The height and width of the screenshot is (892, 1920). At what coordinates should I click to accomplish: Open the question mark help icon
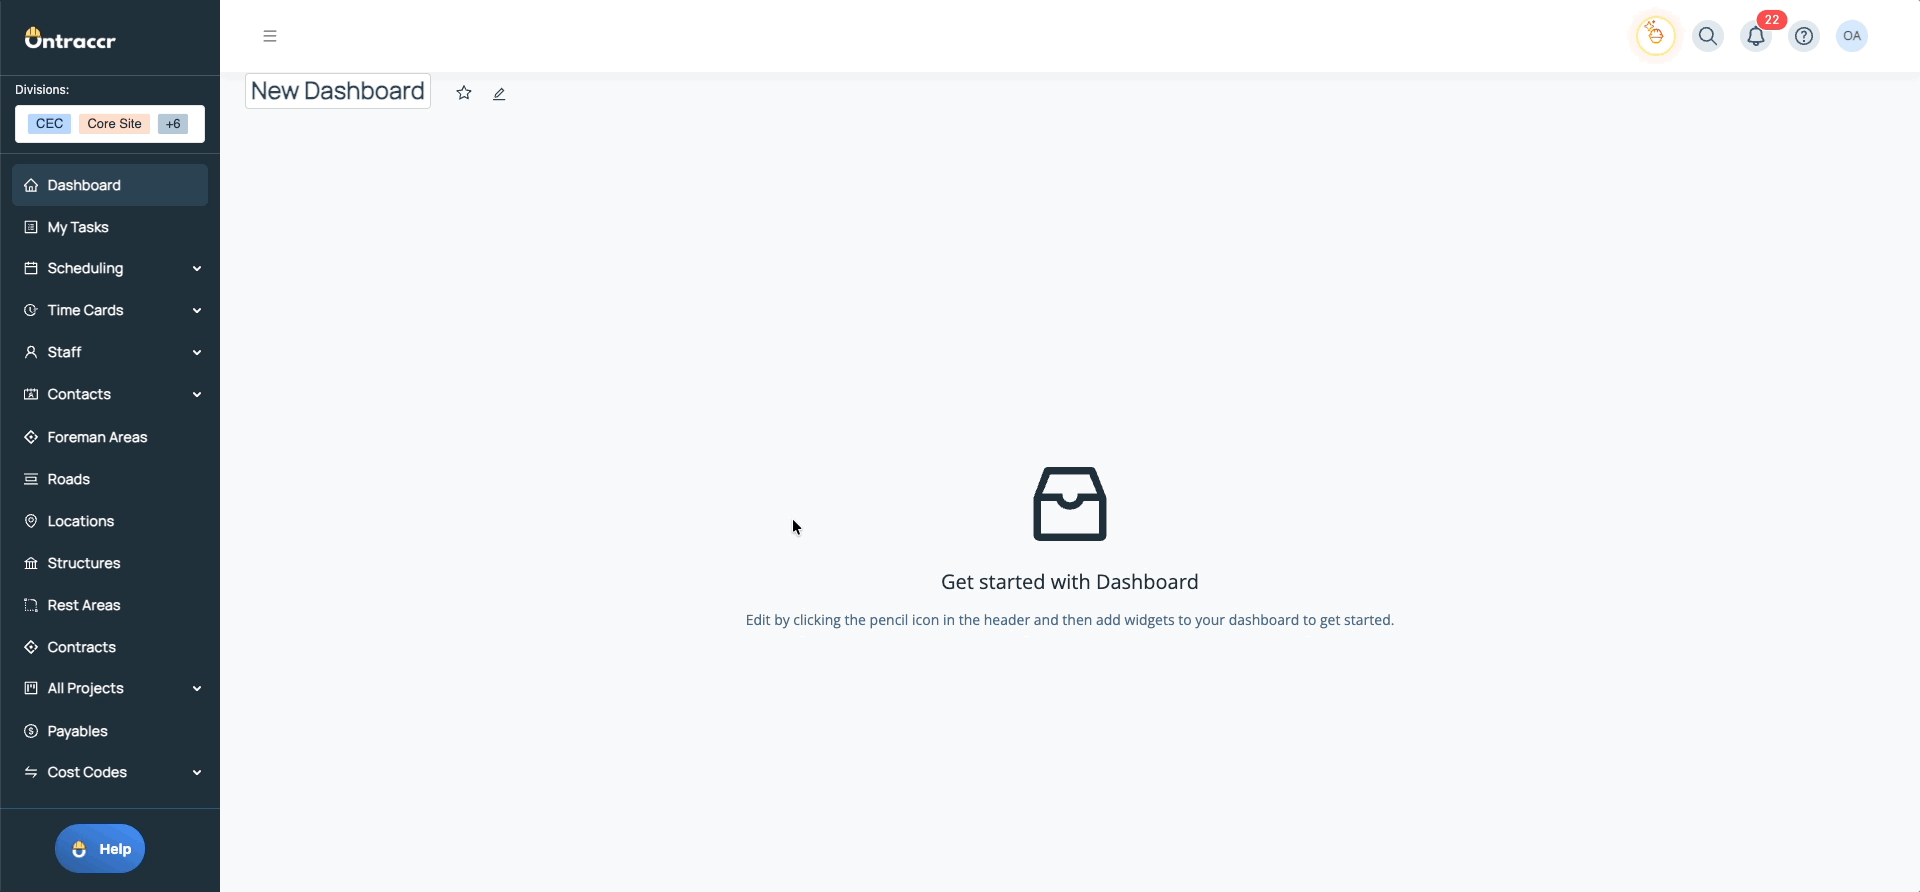click(x=1804, y=36)
